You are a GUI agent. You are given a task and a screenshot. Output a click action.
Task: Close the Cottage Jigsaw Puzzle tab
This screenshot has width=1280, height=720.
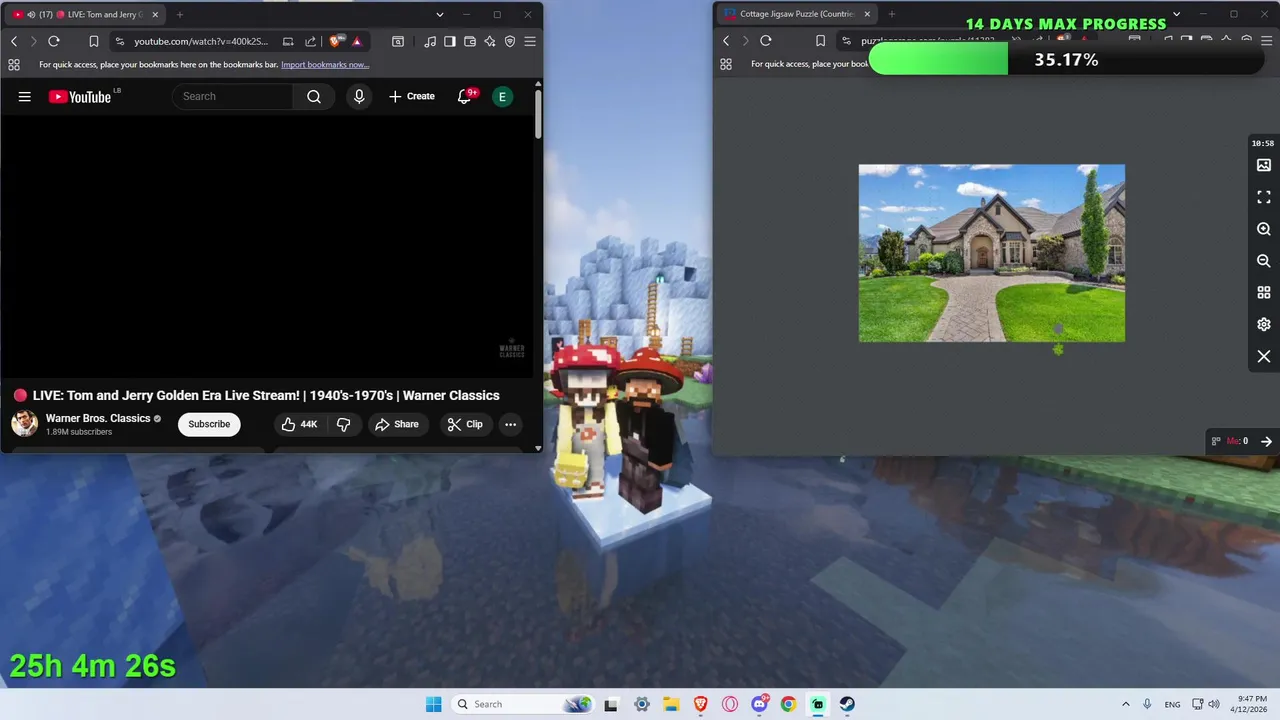pos(867,14)
